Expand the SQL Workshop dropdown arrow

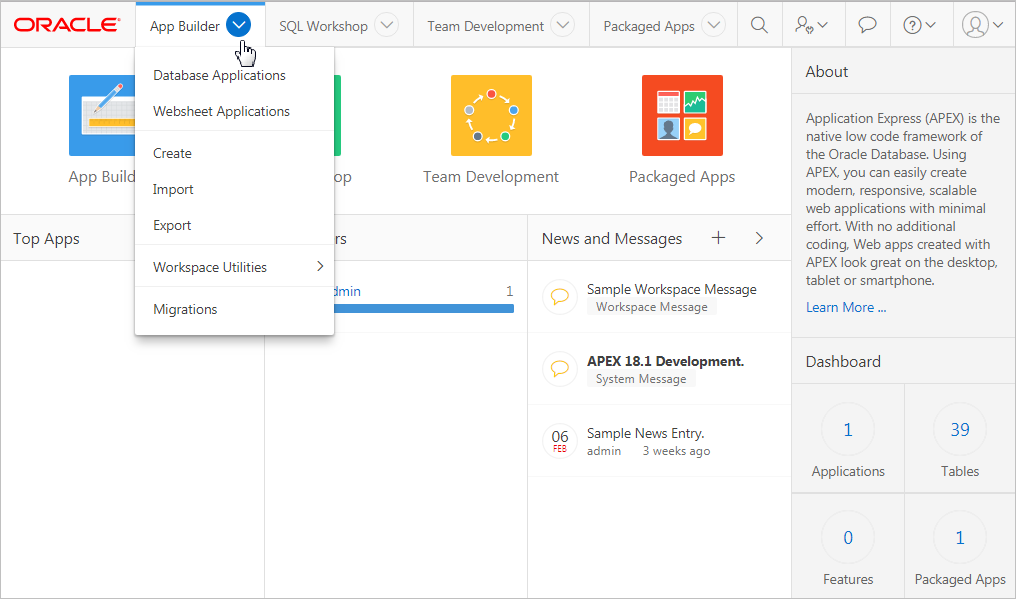(x=386, y=26)
